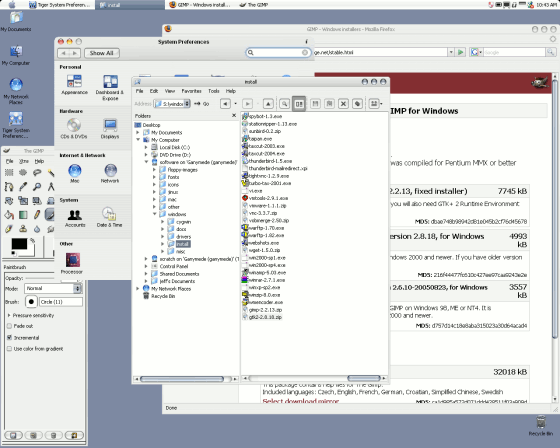Open Date & Time preferences pane
560x448 pixels.
pyautogui.click(x=109, y=217)
